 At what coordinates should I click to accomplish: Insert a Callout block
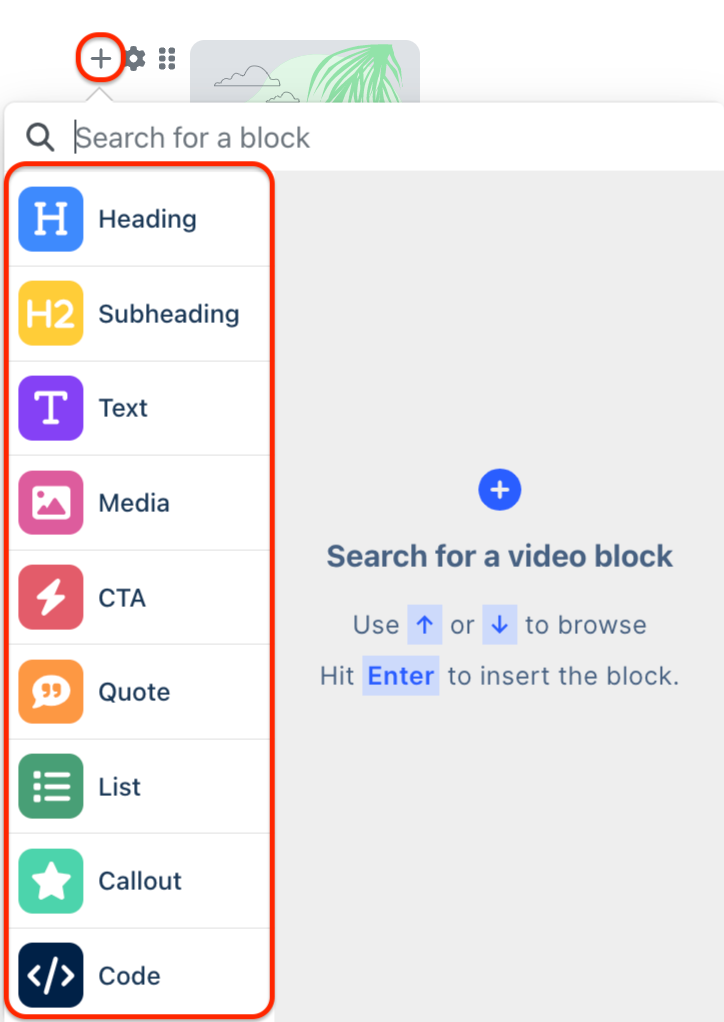coord(139,881)
